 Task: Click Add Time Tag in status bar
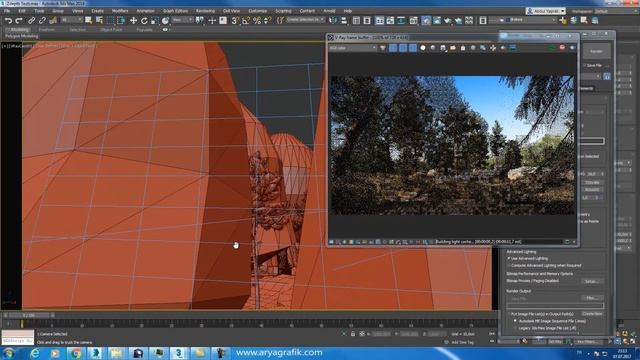(x=463, y=342)
